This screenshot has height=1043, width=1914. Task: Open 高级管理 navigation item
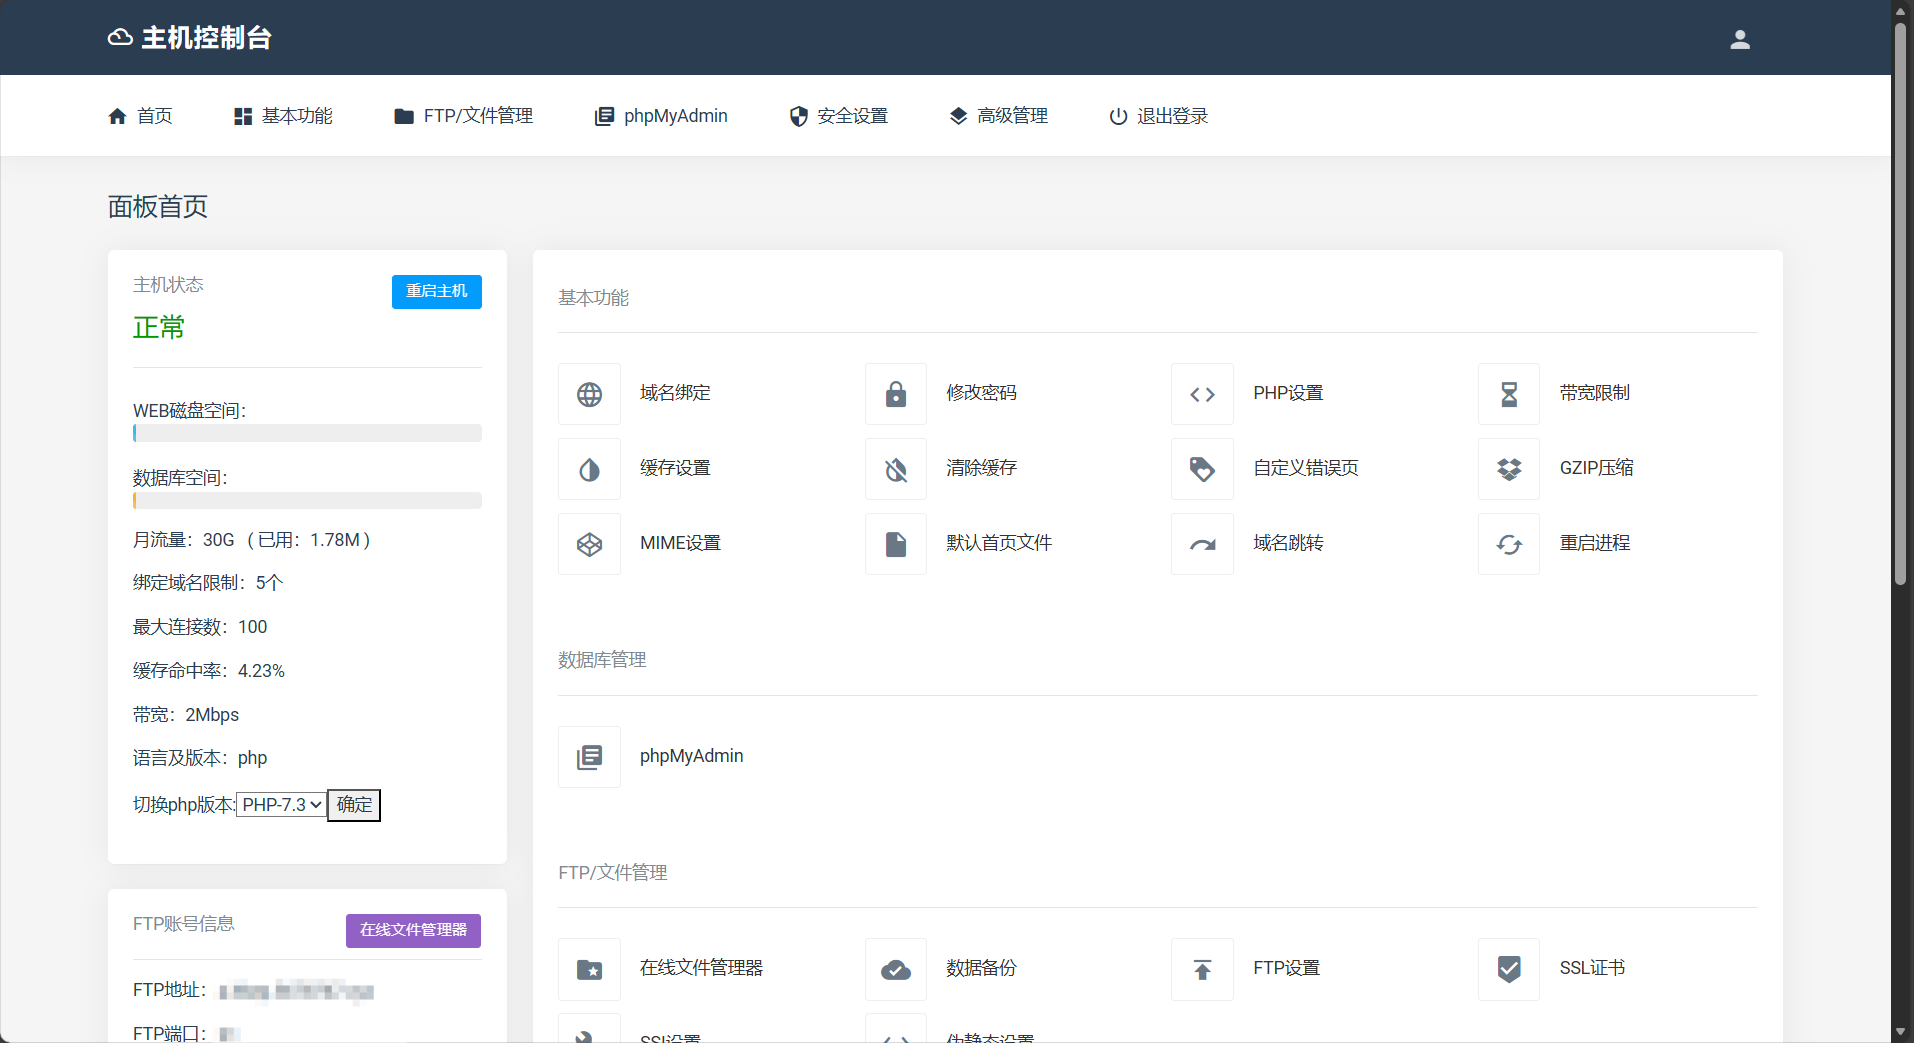pos(998,116)
